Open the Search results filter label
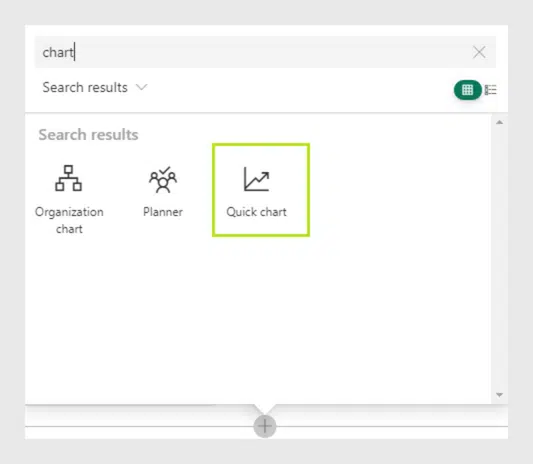 pyautogui.click(x=85, y=87)
